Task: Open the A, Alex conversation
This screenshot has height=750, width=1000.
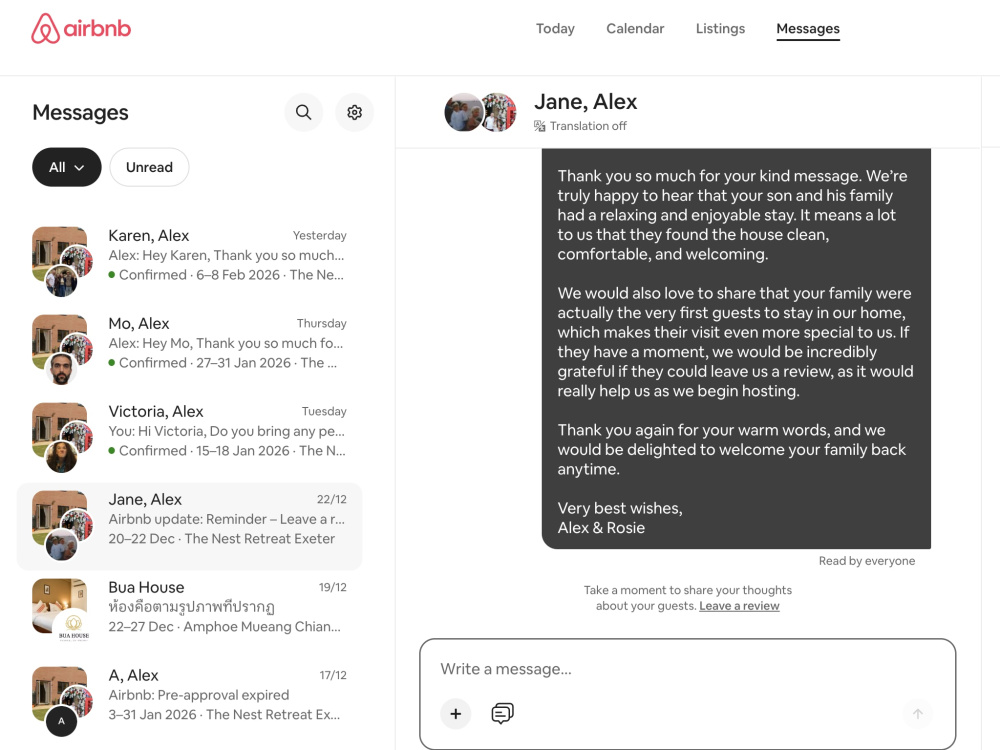Action: tap(189, 702)
